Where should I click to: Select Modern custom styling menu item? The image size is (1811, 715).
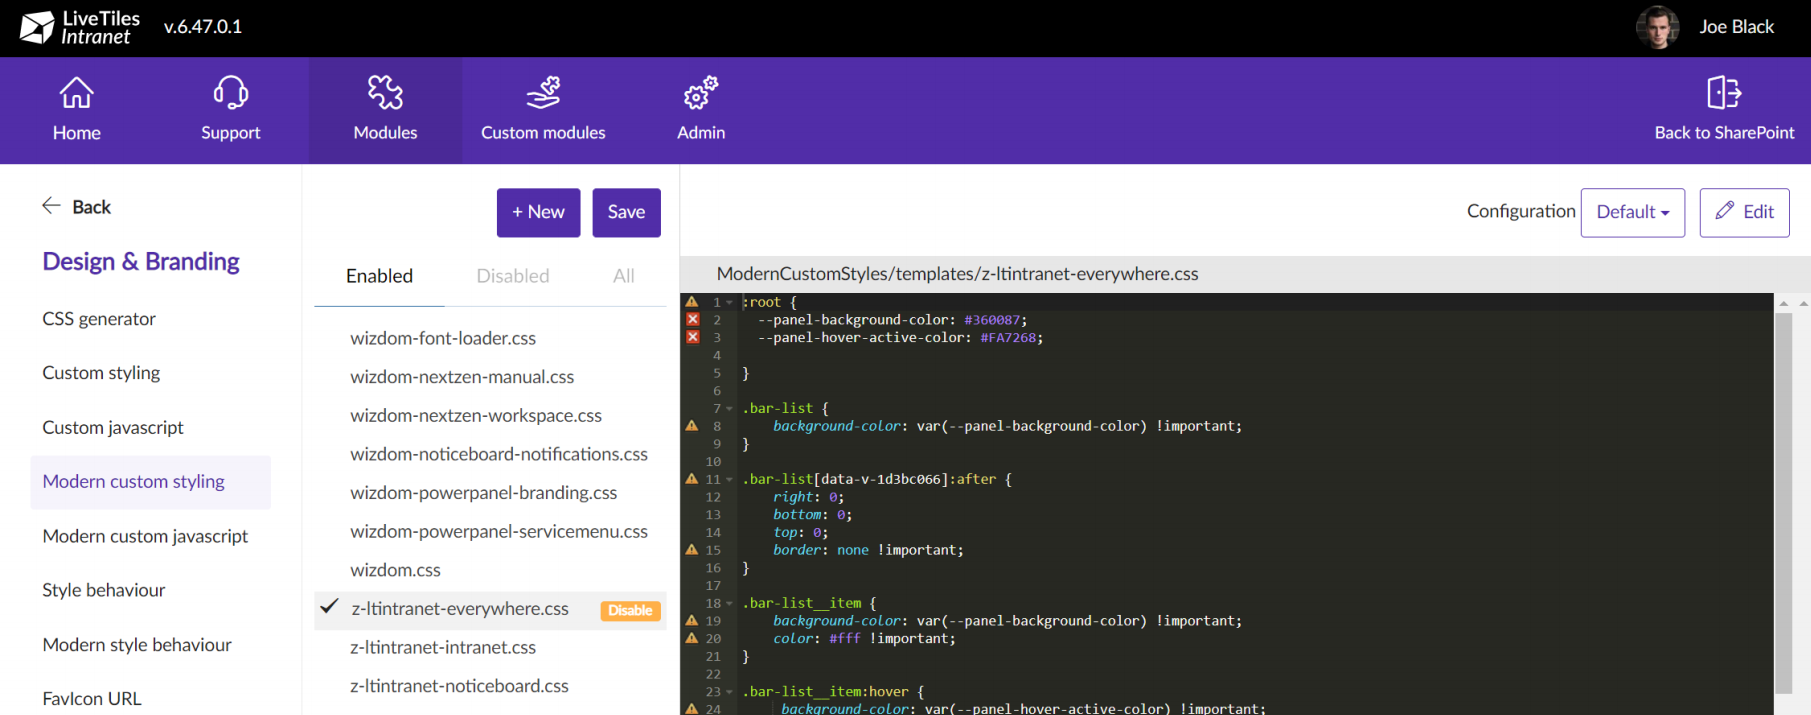coord(151,482)
